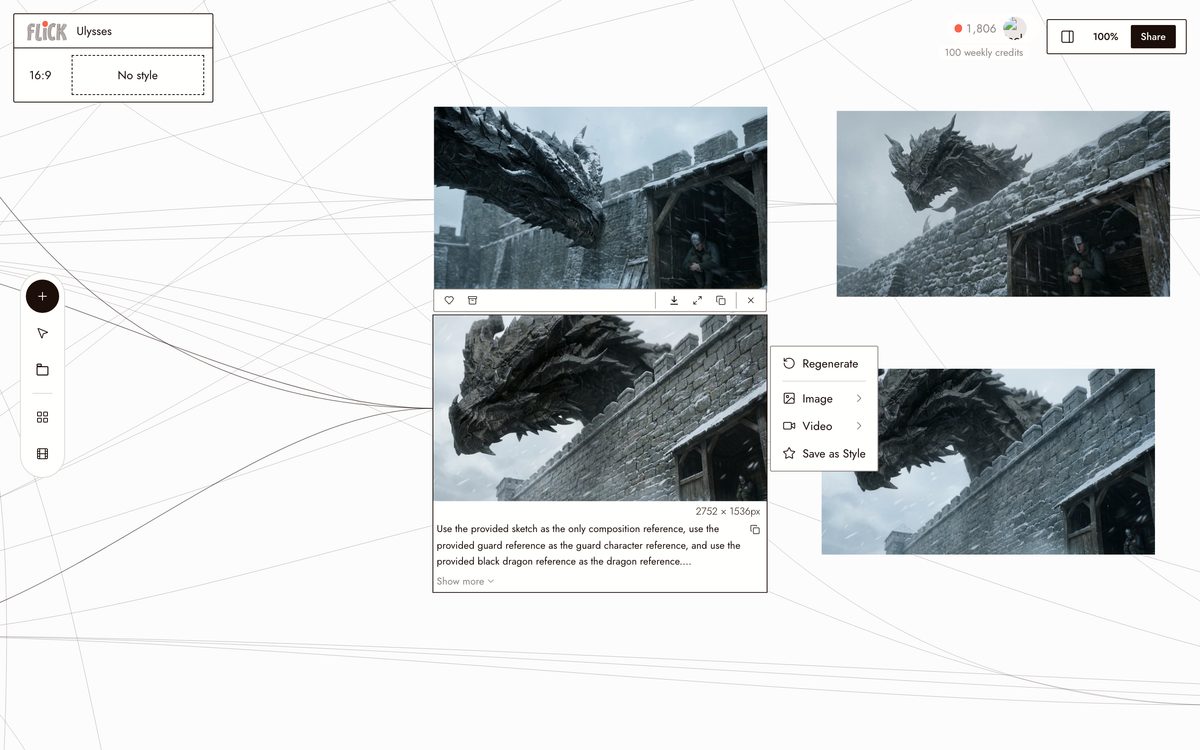This screenshot has height=750, width=1200.
Task: Open the Ulysses project name
Action: [94, 31]
